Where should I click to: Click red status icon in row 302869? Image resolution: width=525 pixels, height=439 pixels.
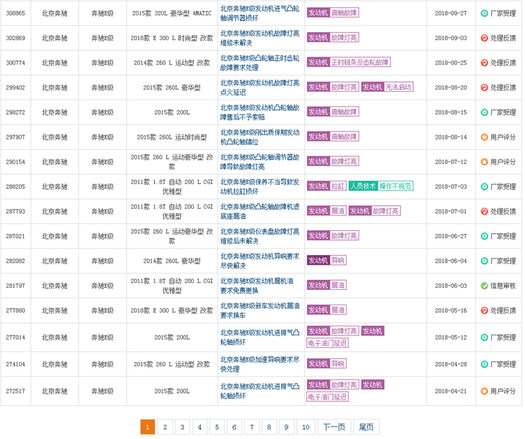(484, 38)
